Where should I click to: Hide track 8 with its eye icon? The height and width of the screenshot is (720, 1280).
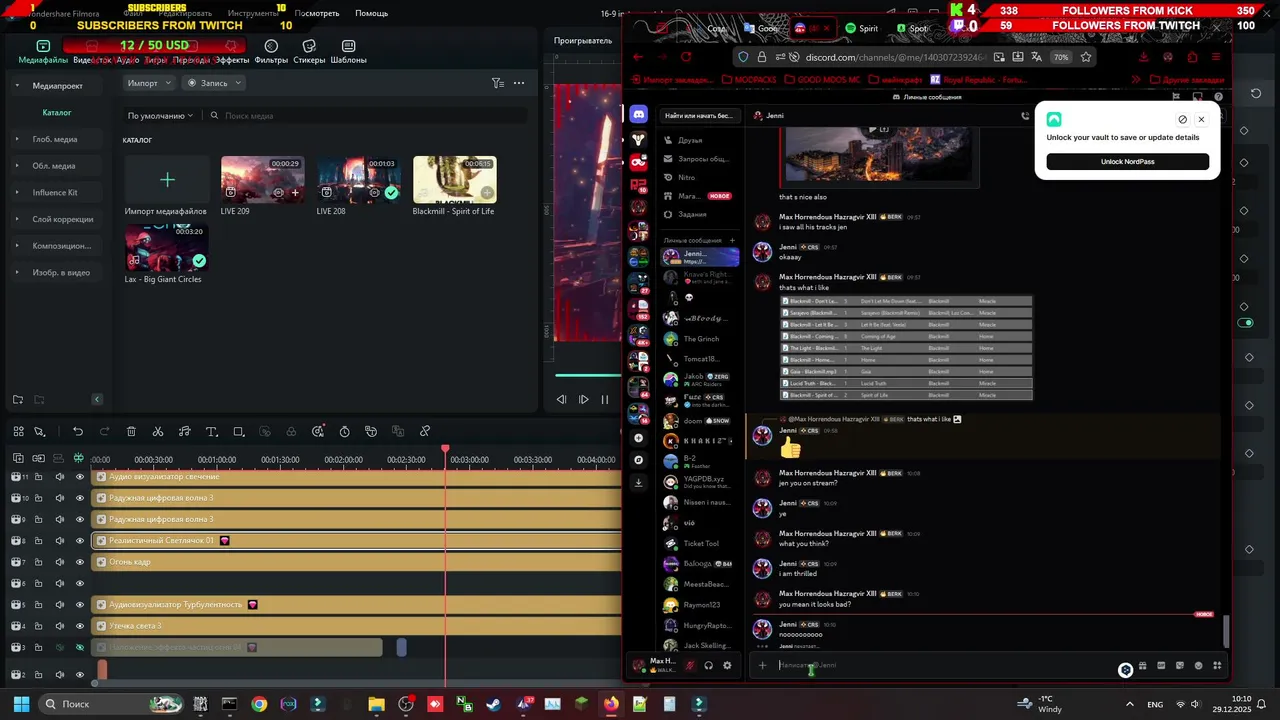coord(80,541)
